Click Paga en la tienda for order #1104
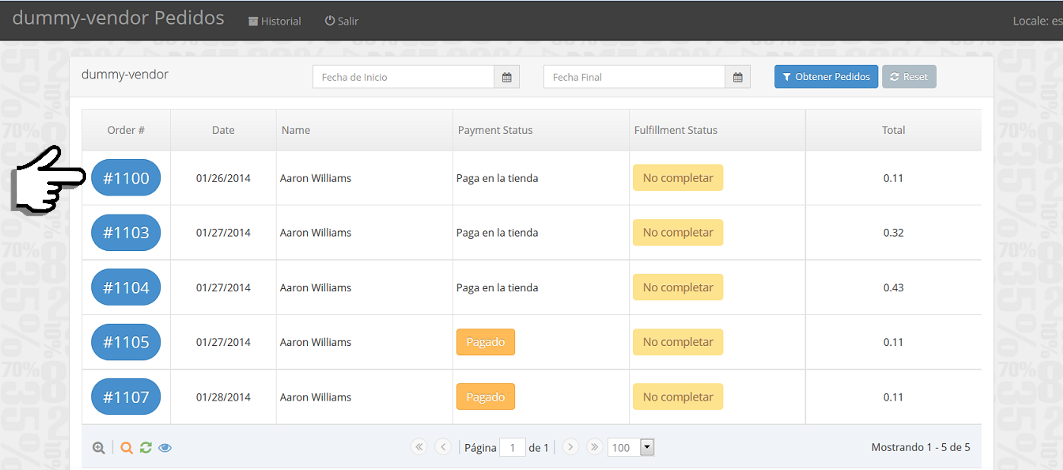 497,288
